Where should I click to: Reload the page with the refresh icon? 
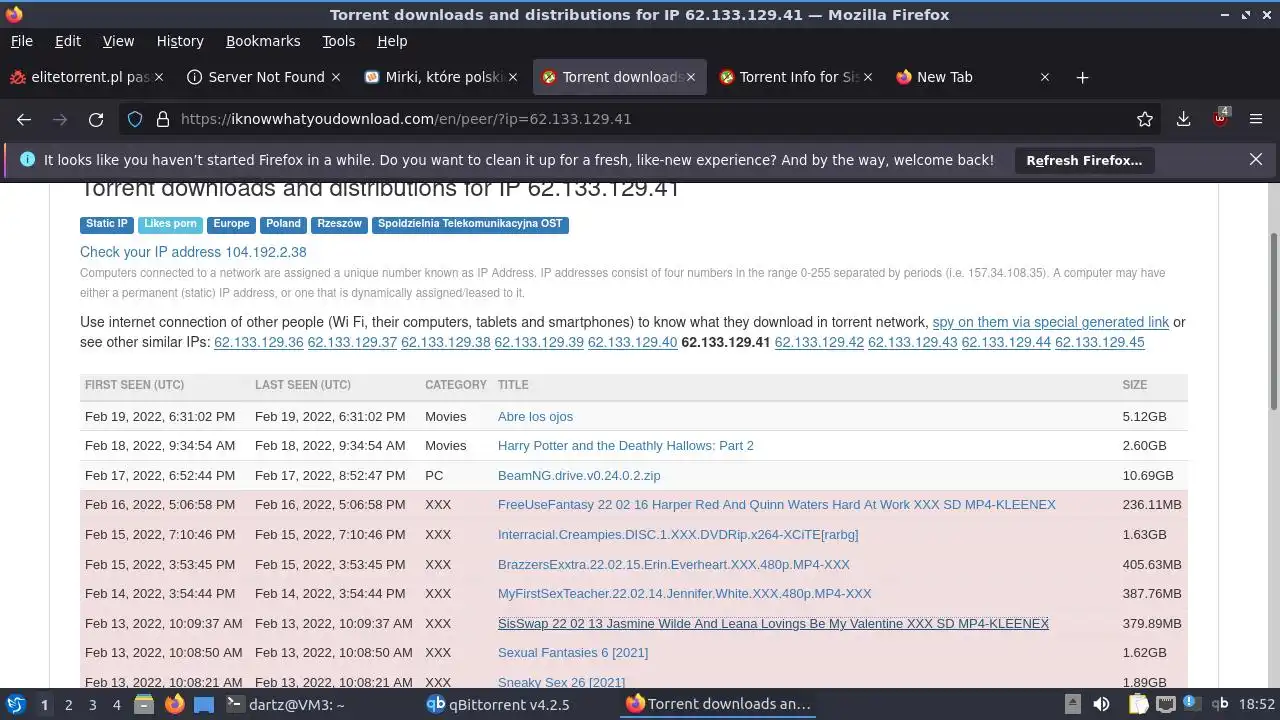pyautogui.click(x=96, y=119)
